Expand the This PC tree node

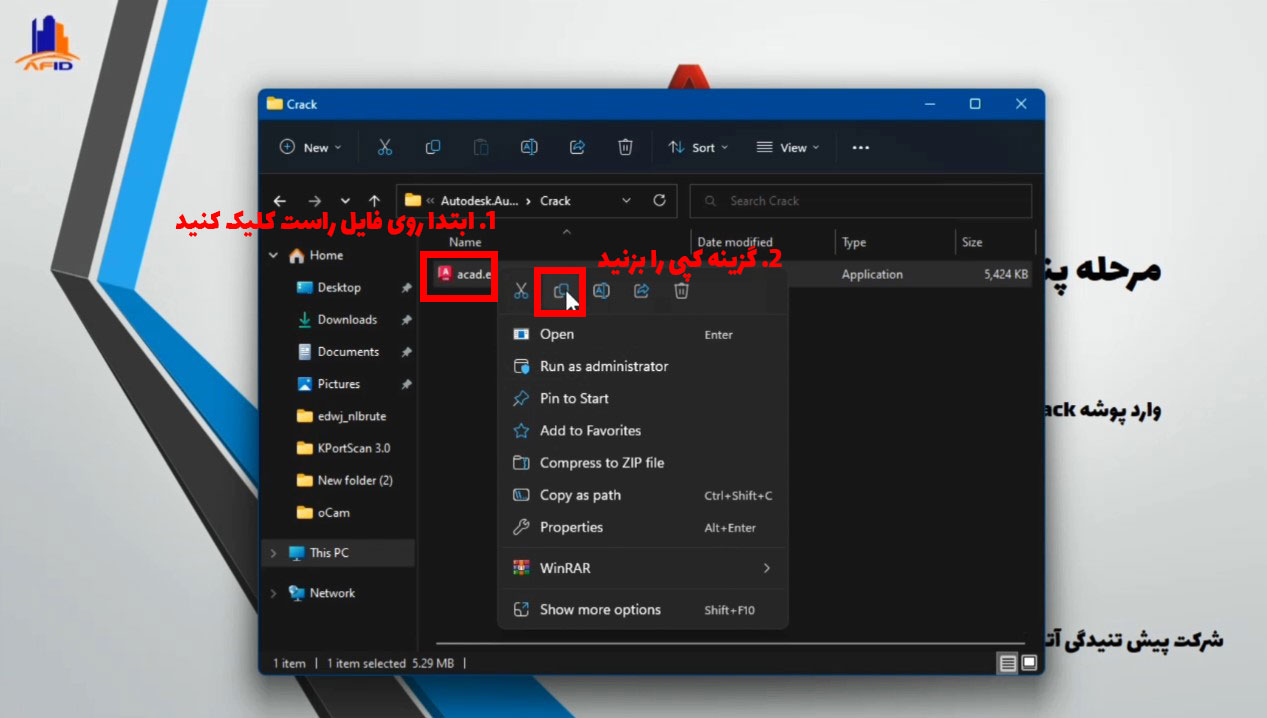point(274,553)
